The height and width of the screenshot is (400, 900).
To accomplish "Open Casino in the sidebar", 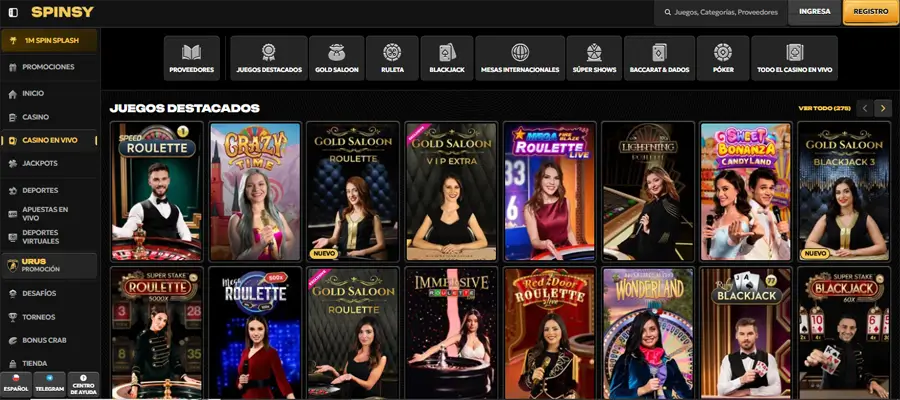I will (49, 117).
